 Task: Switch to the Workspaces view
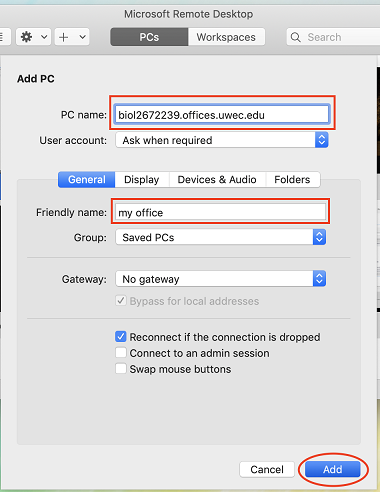[x=226, y=37]
